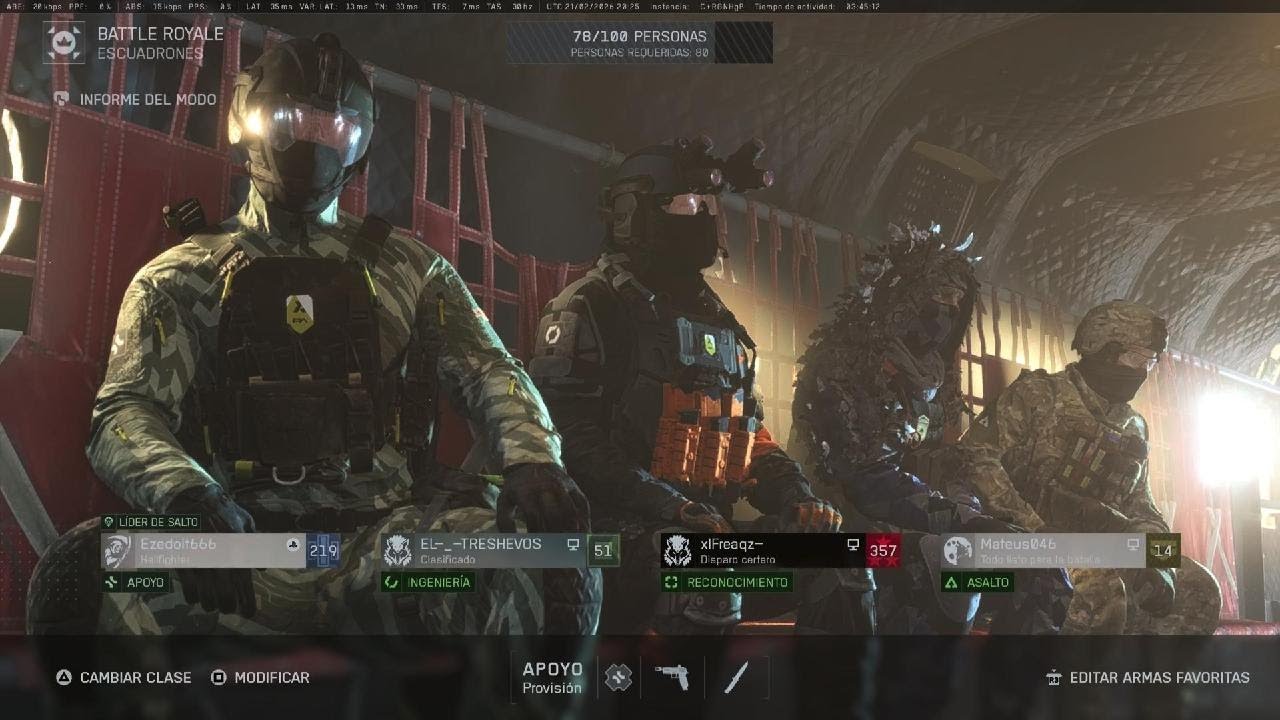Click the level 219 rank badge
This screenshot has width=1280, height=720.
click(323, 550)
